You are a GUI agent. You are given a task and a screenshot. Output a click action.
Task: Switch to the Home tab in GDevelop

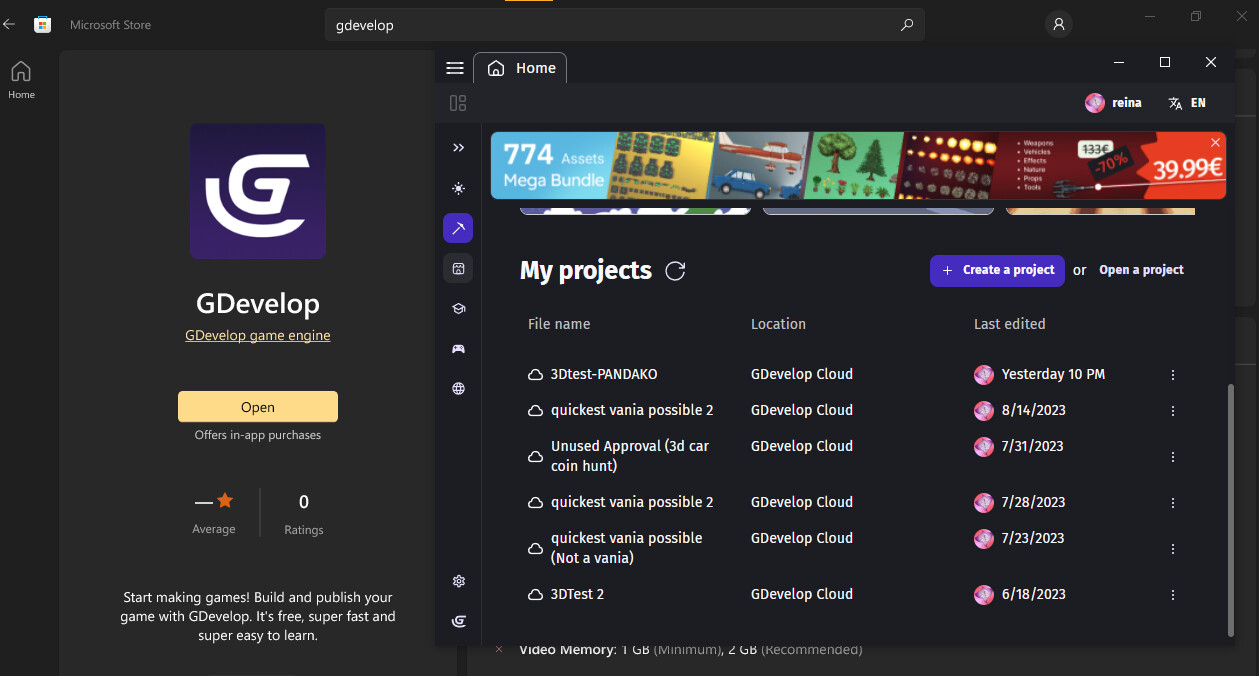[520, 68]
